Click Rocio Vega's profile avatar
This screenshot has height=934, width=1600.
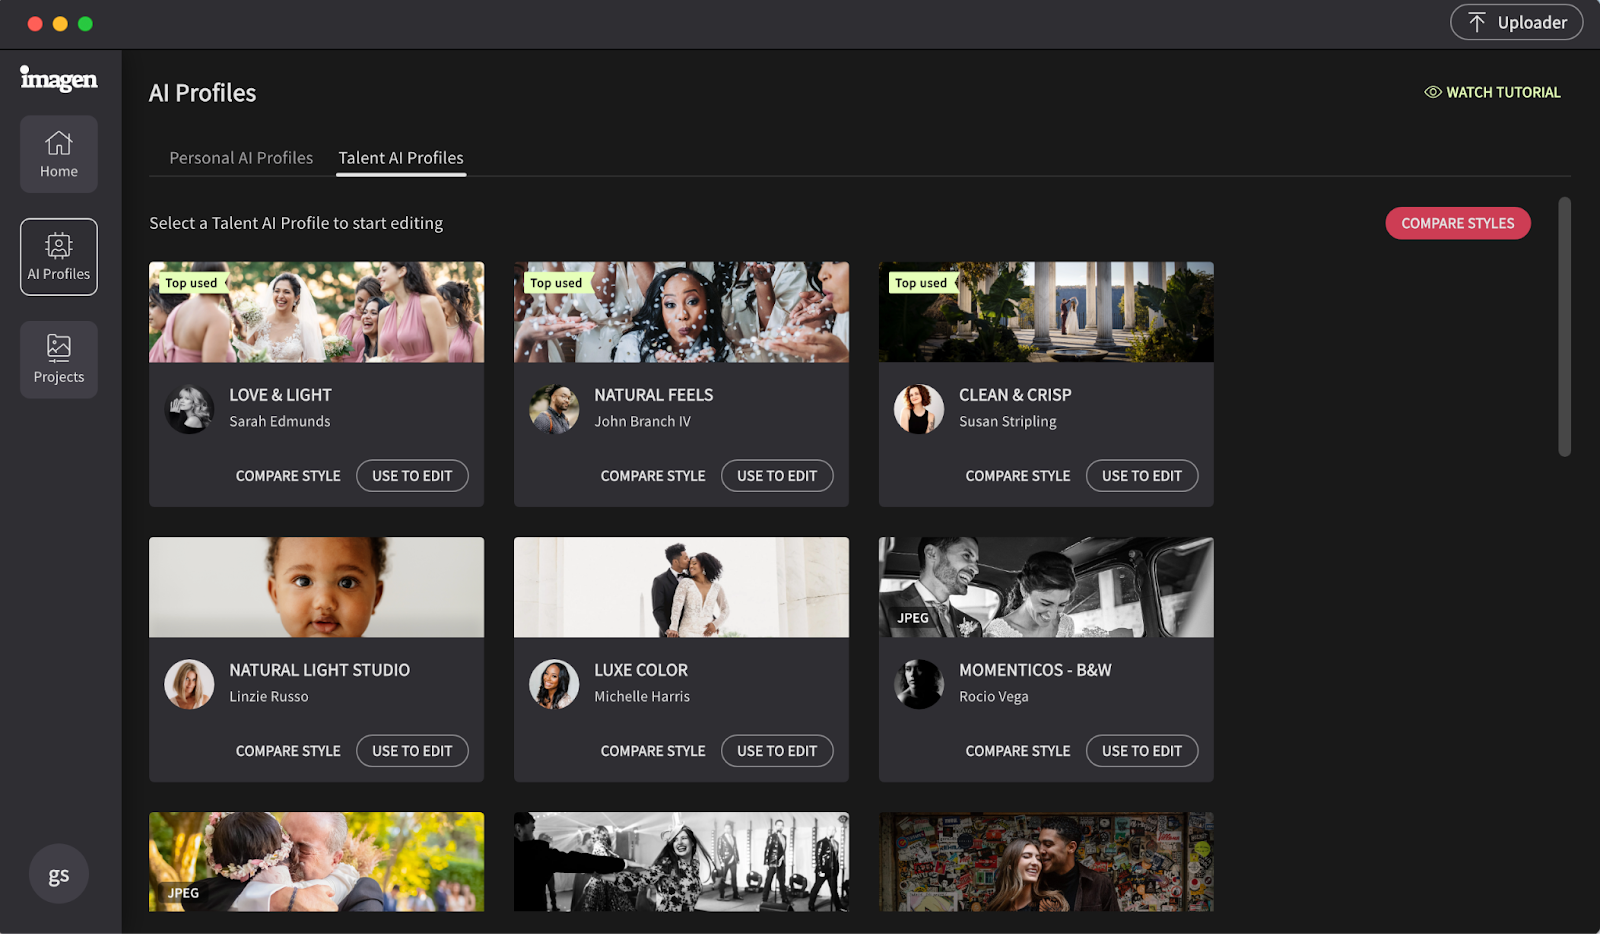point(919,684)
